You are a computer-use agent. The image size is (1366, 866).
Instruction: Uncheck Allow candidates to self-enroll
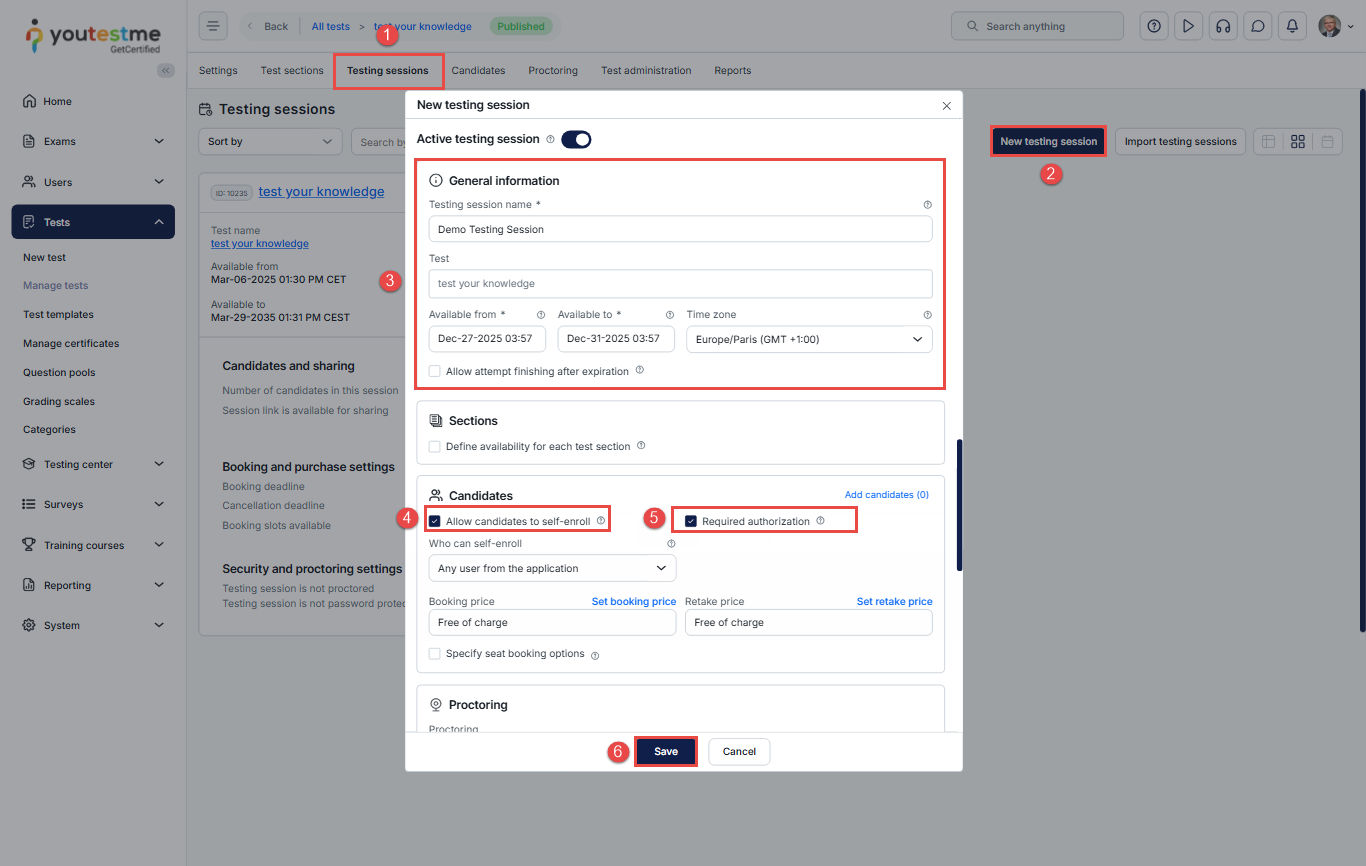tap(435, 521)
